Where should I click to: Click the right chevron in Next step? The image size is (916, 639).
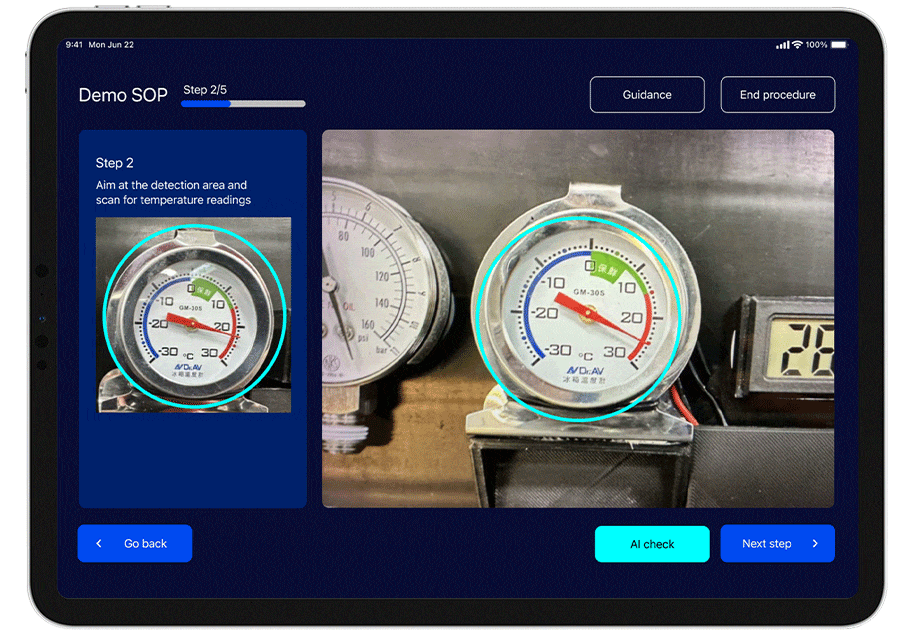815,543
